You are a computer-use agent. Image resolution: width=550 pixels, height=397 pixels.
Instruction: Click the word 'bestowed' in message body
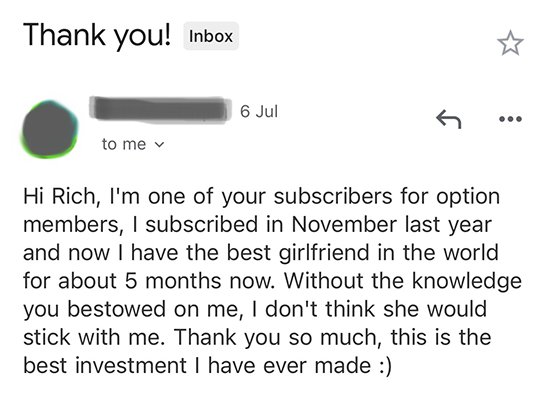(116, 309)
